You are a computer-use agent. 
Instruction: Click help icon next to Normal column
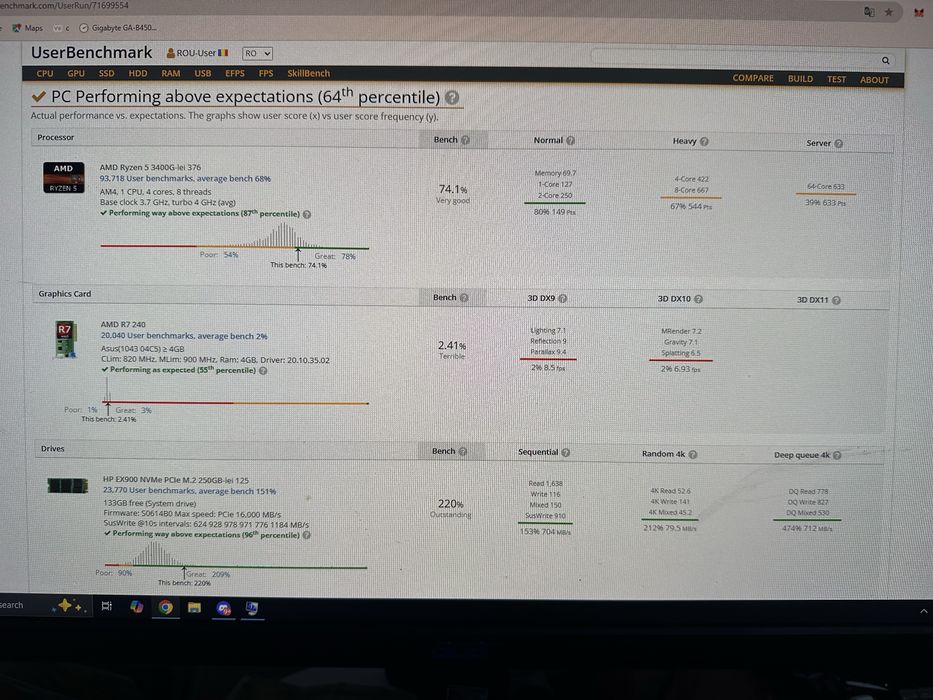(571, 140)
